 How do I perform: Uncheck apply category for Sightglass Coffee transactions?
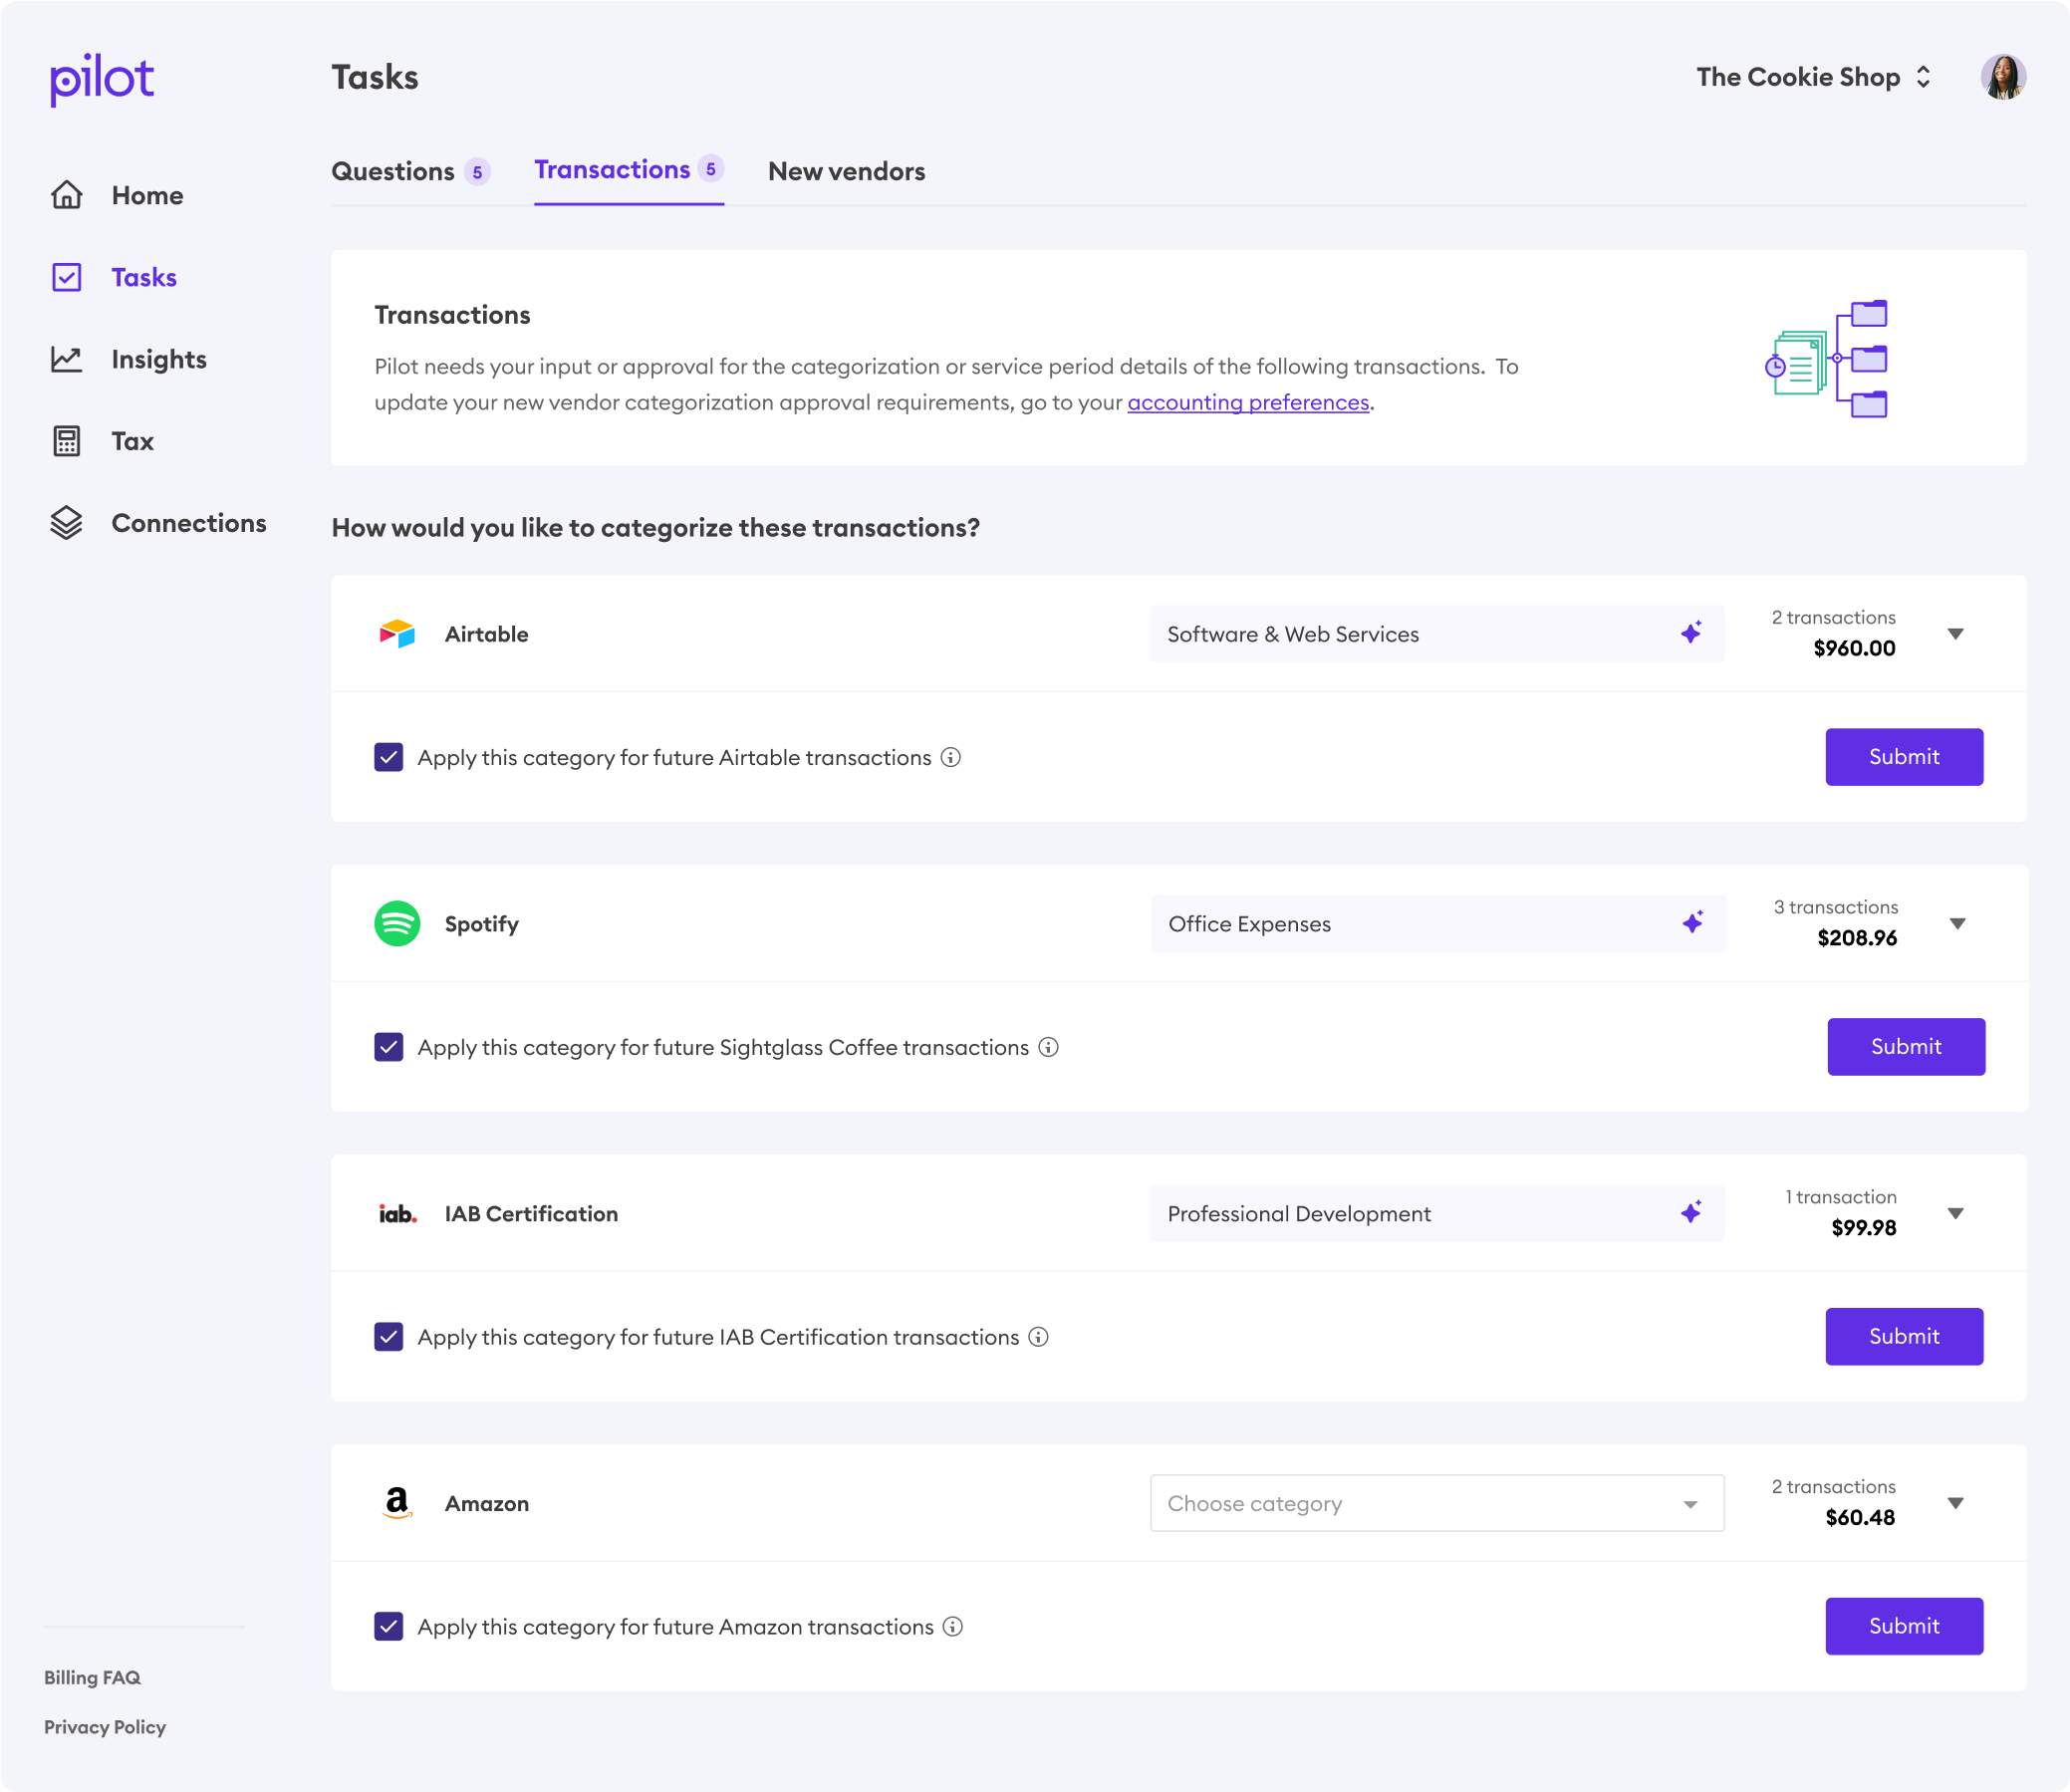(389, 1047)
